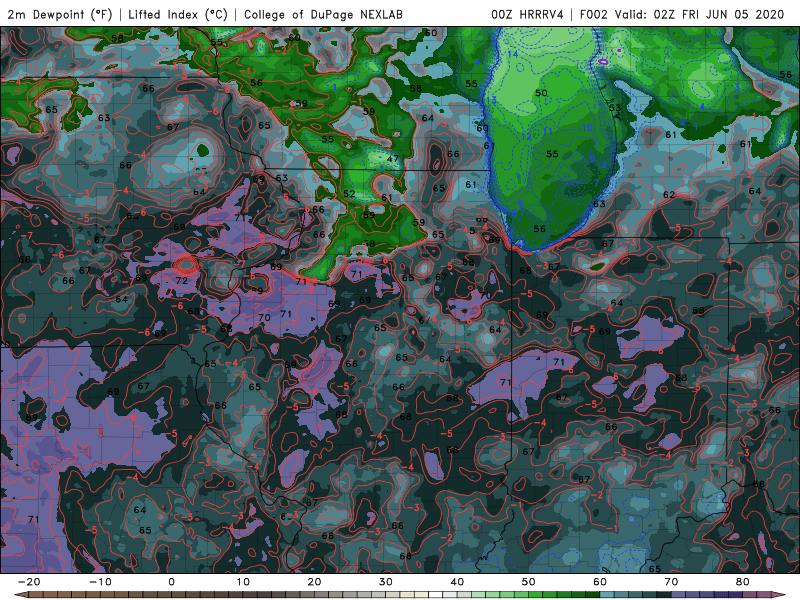Click the 10 label on the color scale
800x600 pixels.
[x=243, y=582]
